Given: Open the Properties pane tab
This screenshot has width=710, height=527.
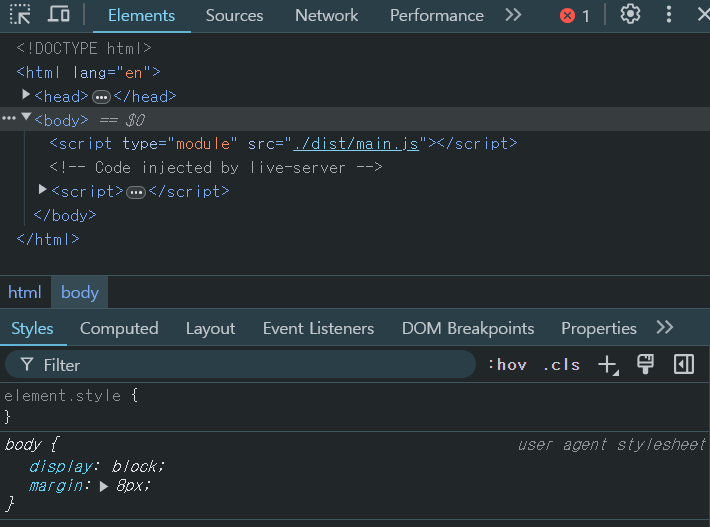Looking at the screenshot, I should click(x=599, y=329).
